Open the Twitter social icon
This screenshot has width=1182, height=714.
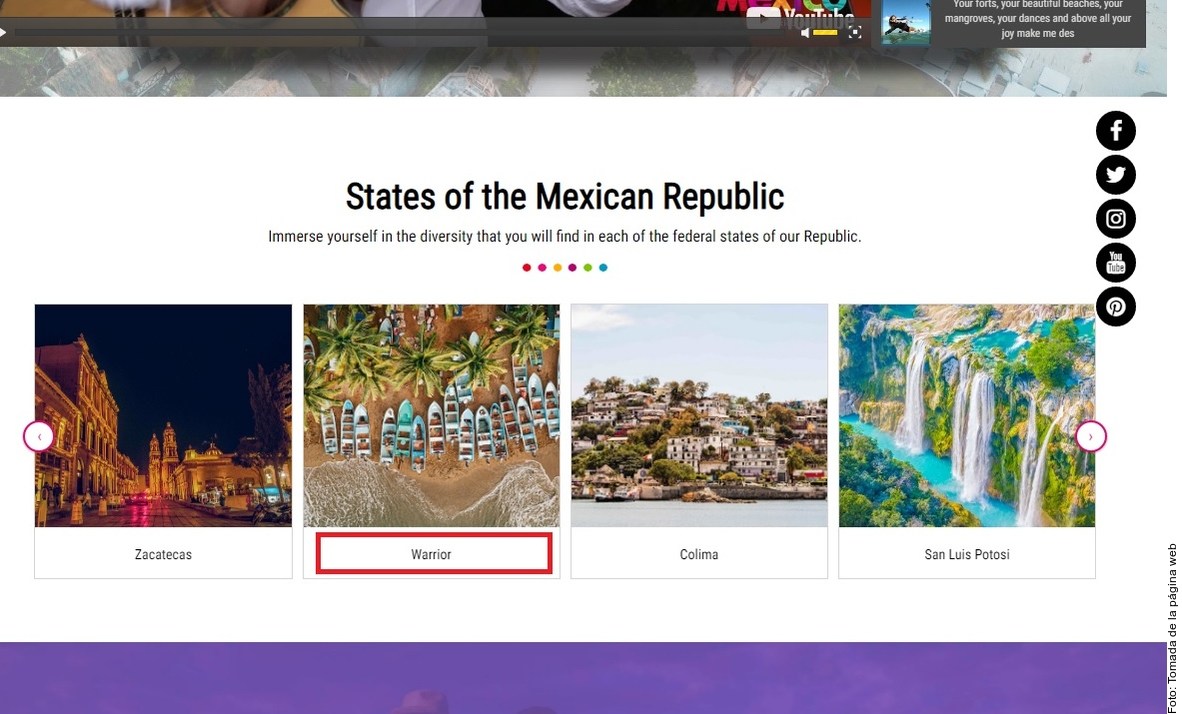tap(1116, 175)
